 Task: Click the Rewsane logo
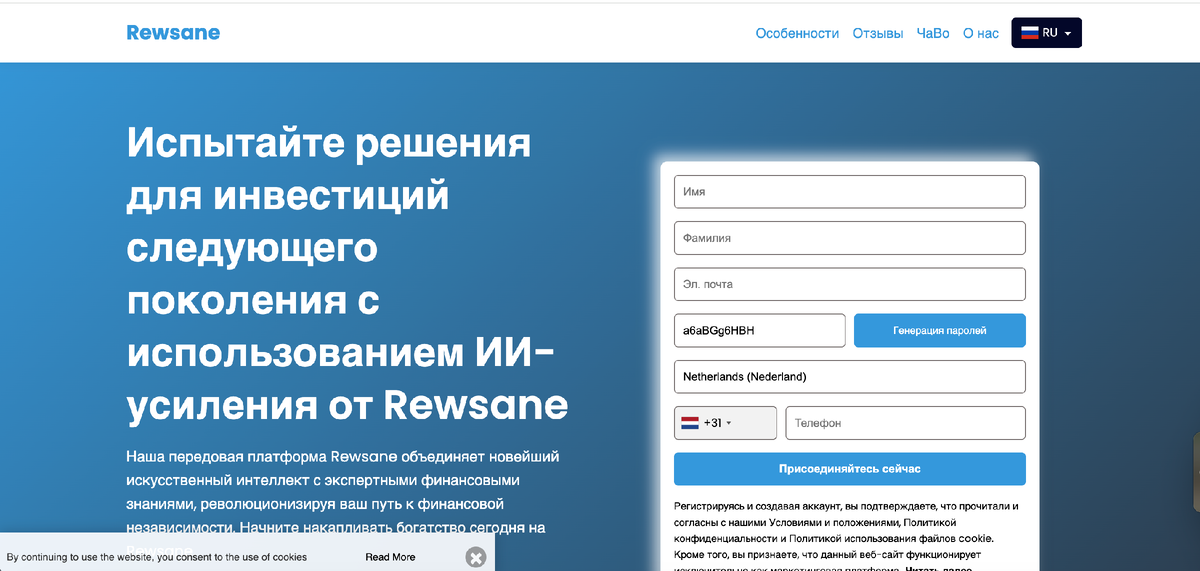click(173, 33)
